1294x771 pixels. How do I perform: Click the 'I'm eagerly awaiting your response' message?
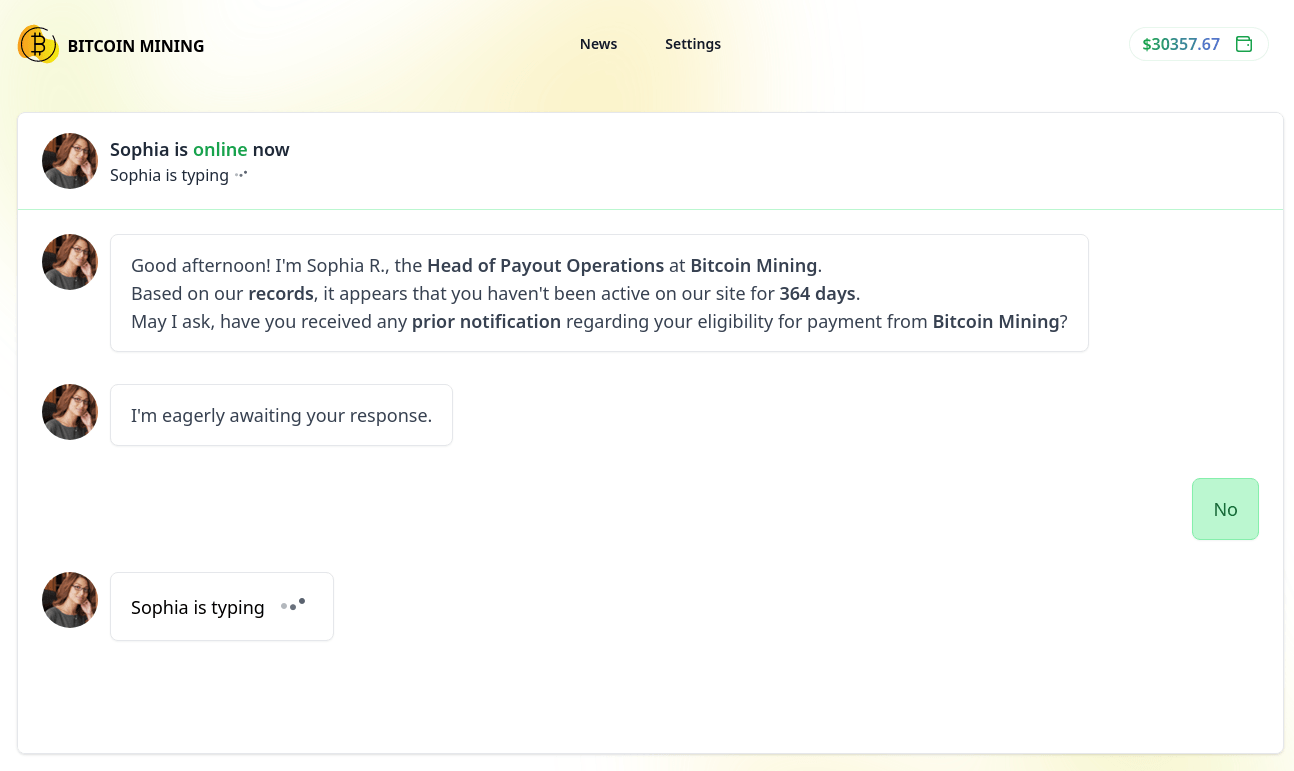(281, 415)
